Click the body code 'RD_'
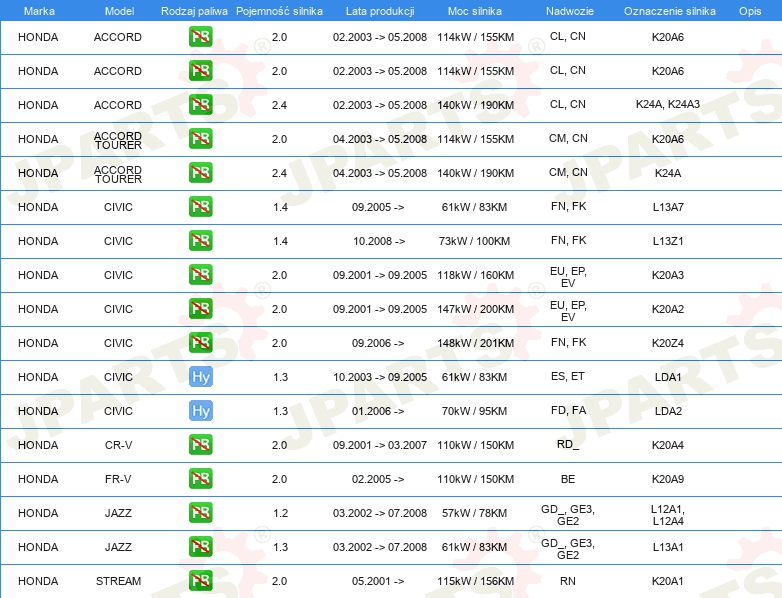Viewport: 782px width, 598px height. click(x=568, y=444)
